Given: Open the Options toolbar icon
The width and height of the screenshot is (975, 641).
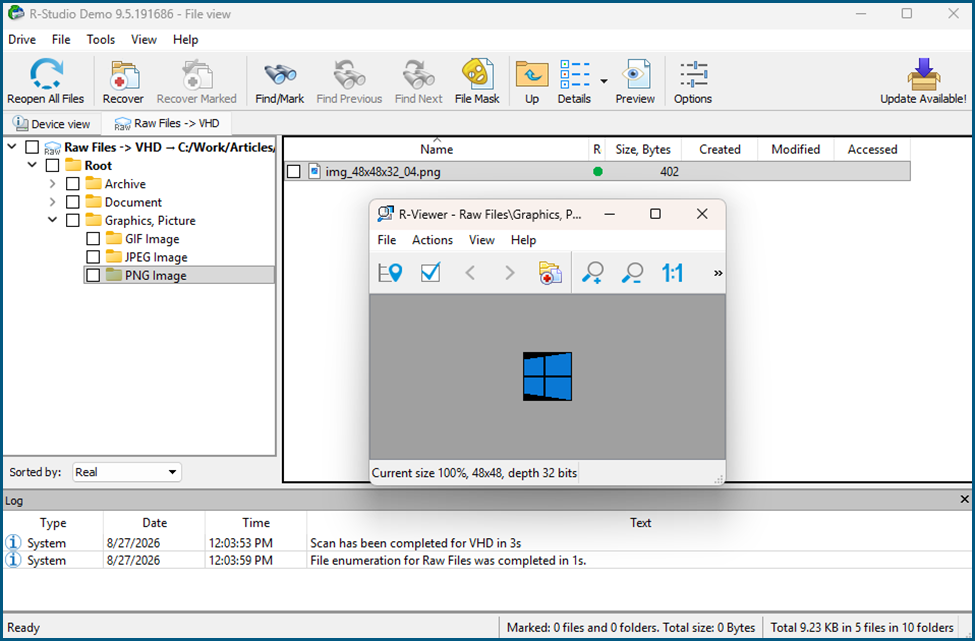Looking at the screenshot, I should tap(693, 75).
